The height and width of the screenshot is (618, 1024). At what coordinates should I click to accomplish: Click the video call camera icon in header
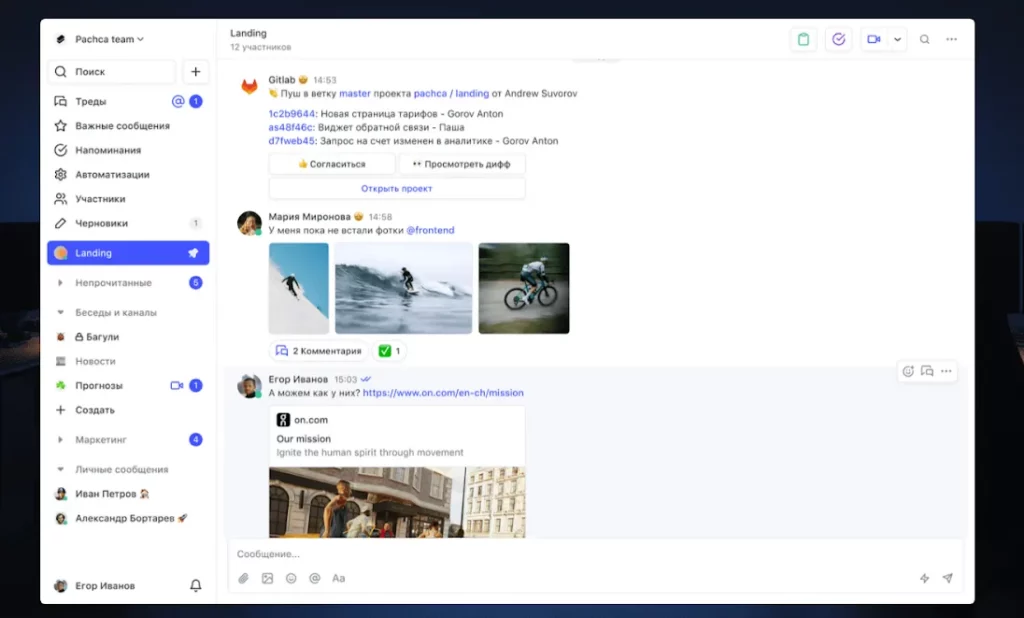coord(873,39)
